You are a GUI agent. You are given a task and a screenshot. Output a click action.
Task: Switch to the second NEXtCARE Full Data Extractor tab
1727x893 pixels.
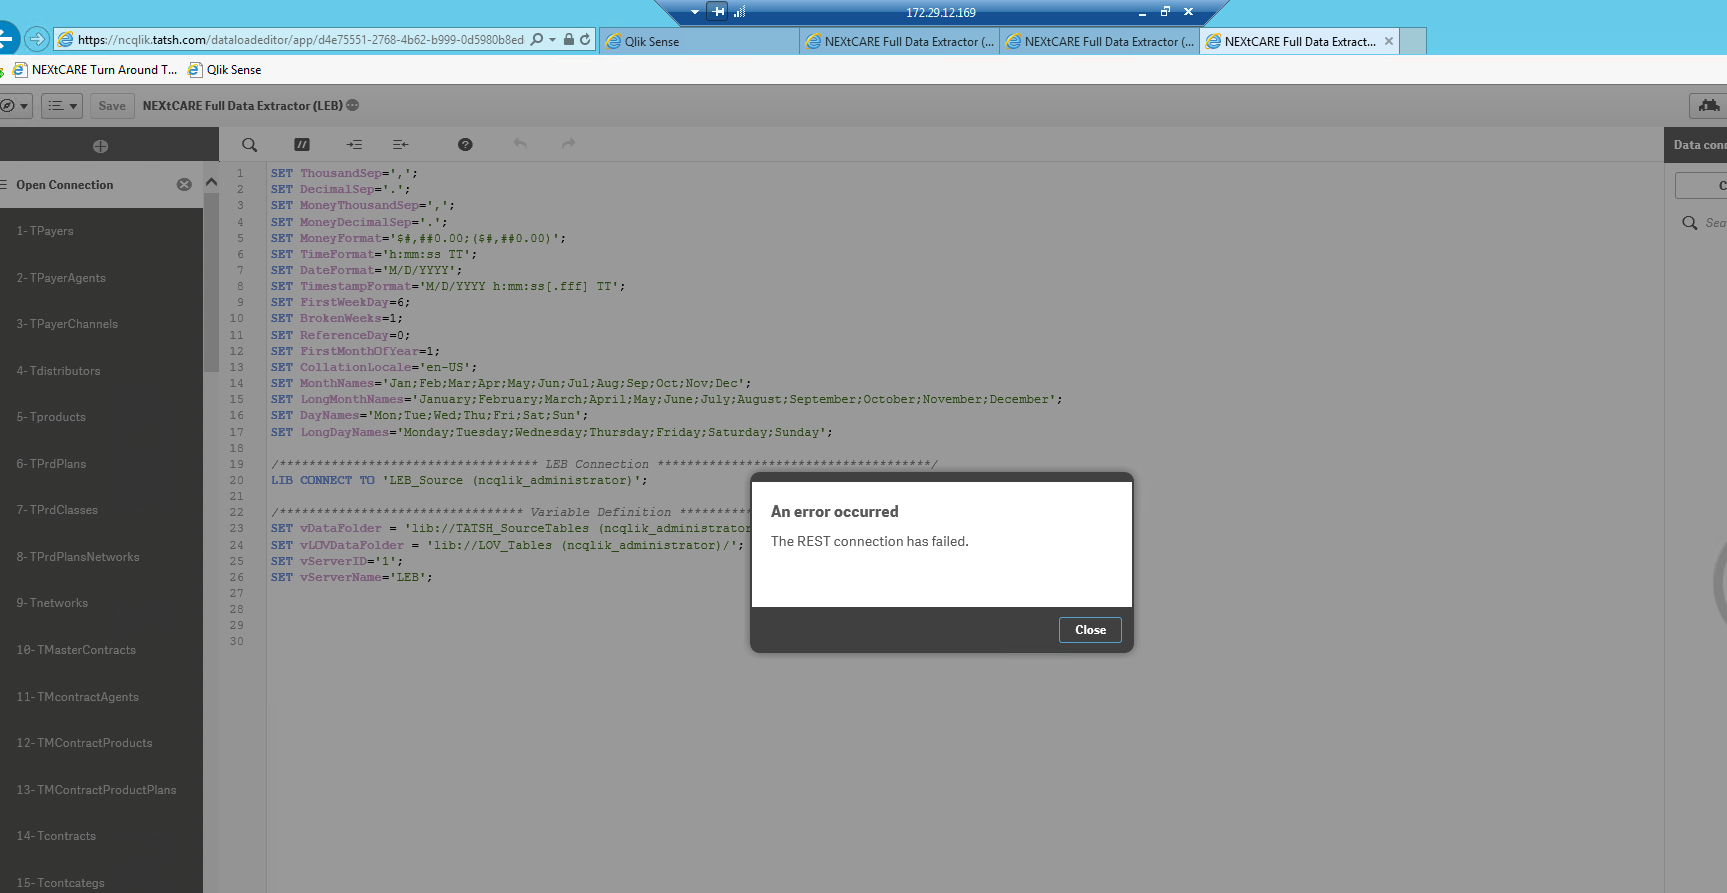coord(1099,41)
